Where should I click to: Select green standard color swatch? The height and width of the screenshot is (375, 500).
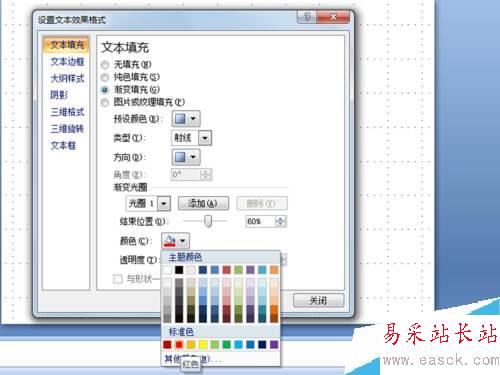[226, 344]
